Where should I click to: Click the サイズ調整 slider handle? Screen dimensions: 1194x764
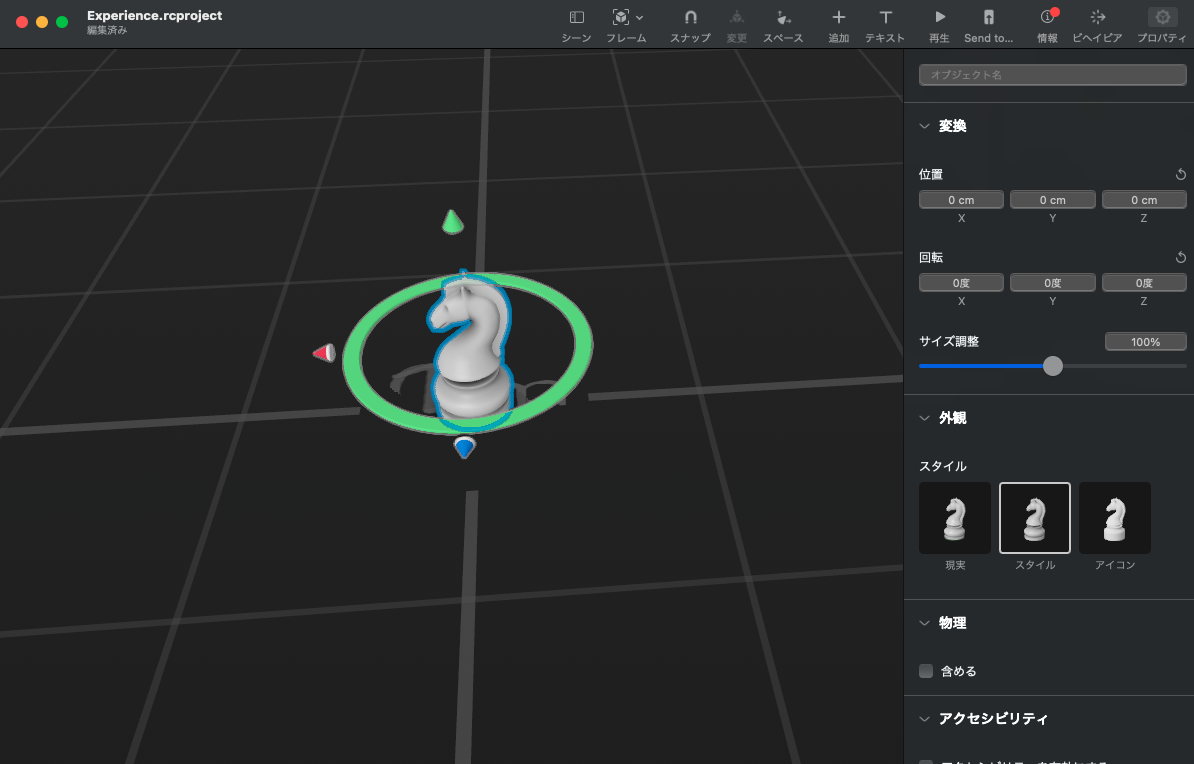(1052, 366)
